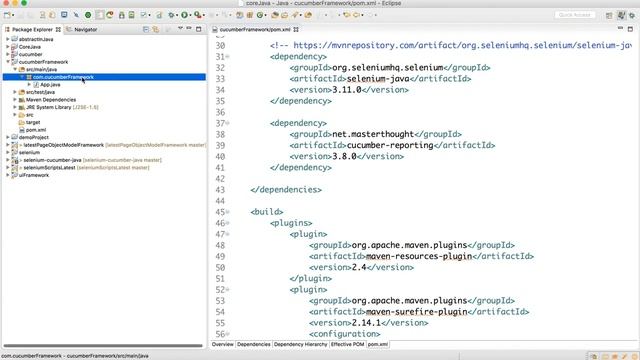This screenshot has height=360, width=640.
Task: Activate the cucumberFramework/pom.xml editor tab
Action: pos(255,29)
